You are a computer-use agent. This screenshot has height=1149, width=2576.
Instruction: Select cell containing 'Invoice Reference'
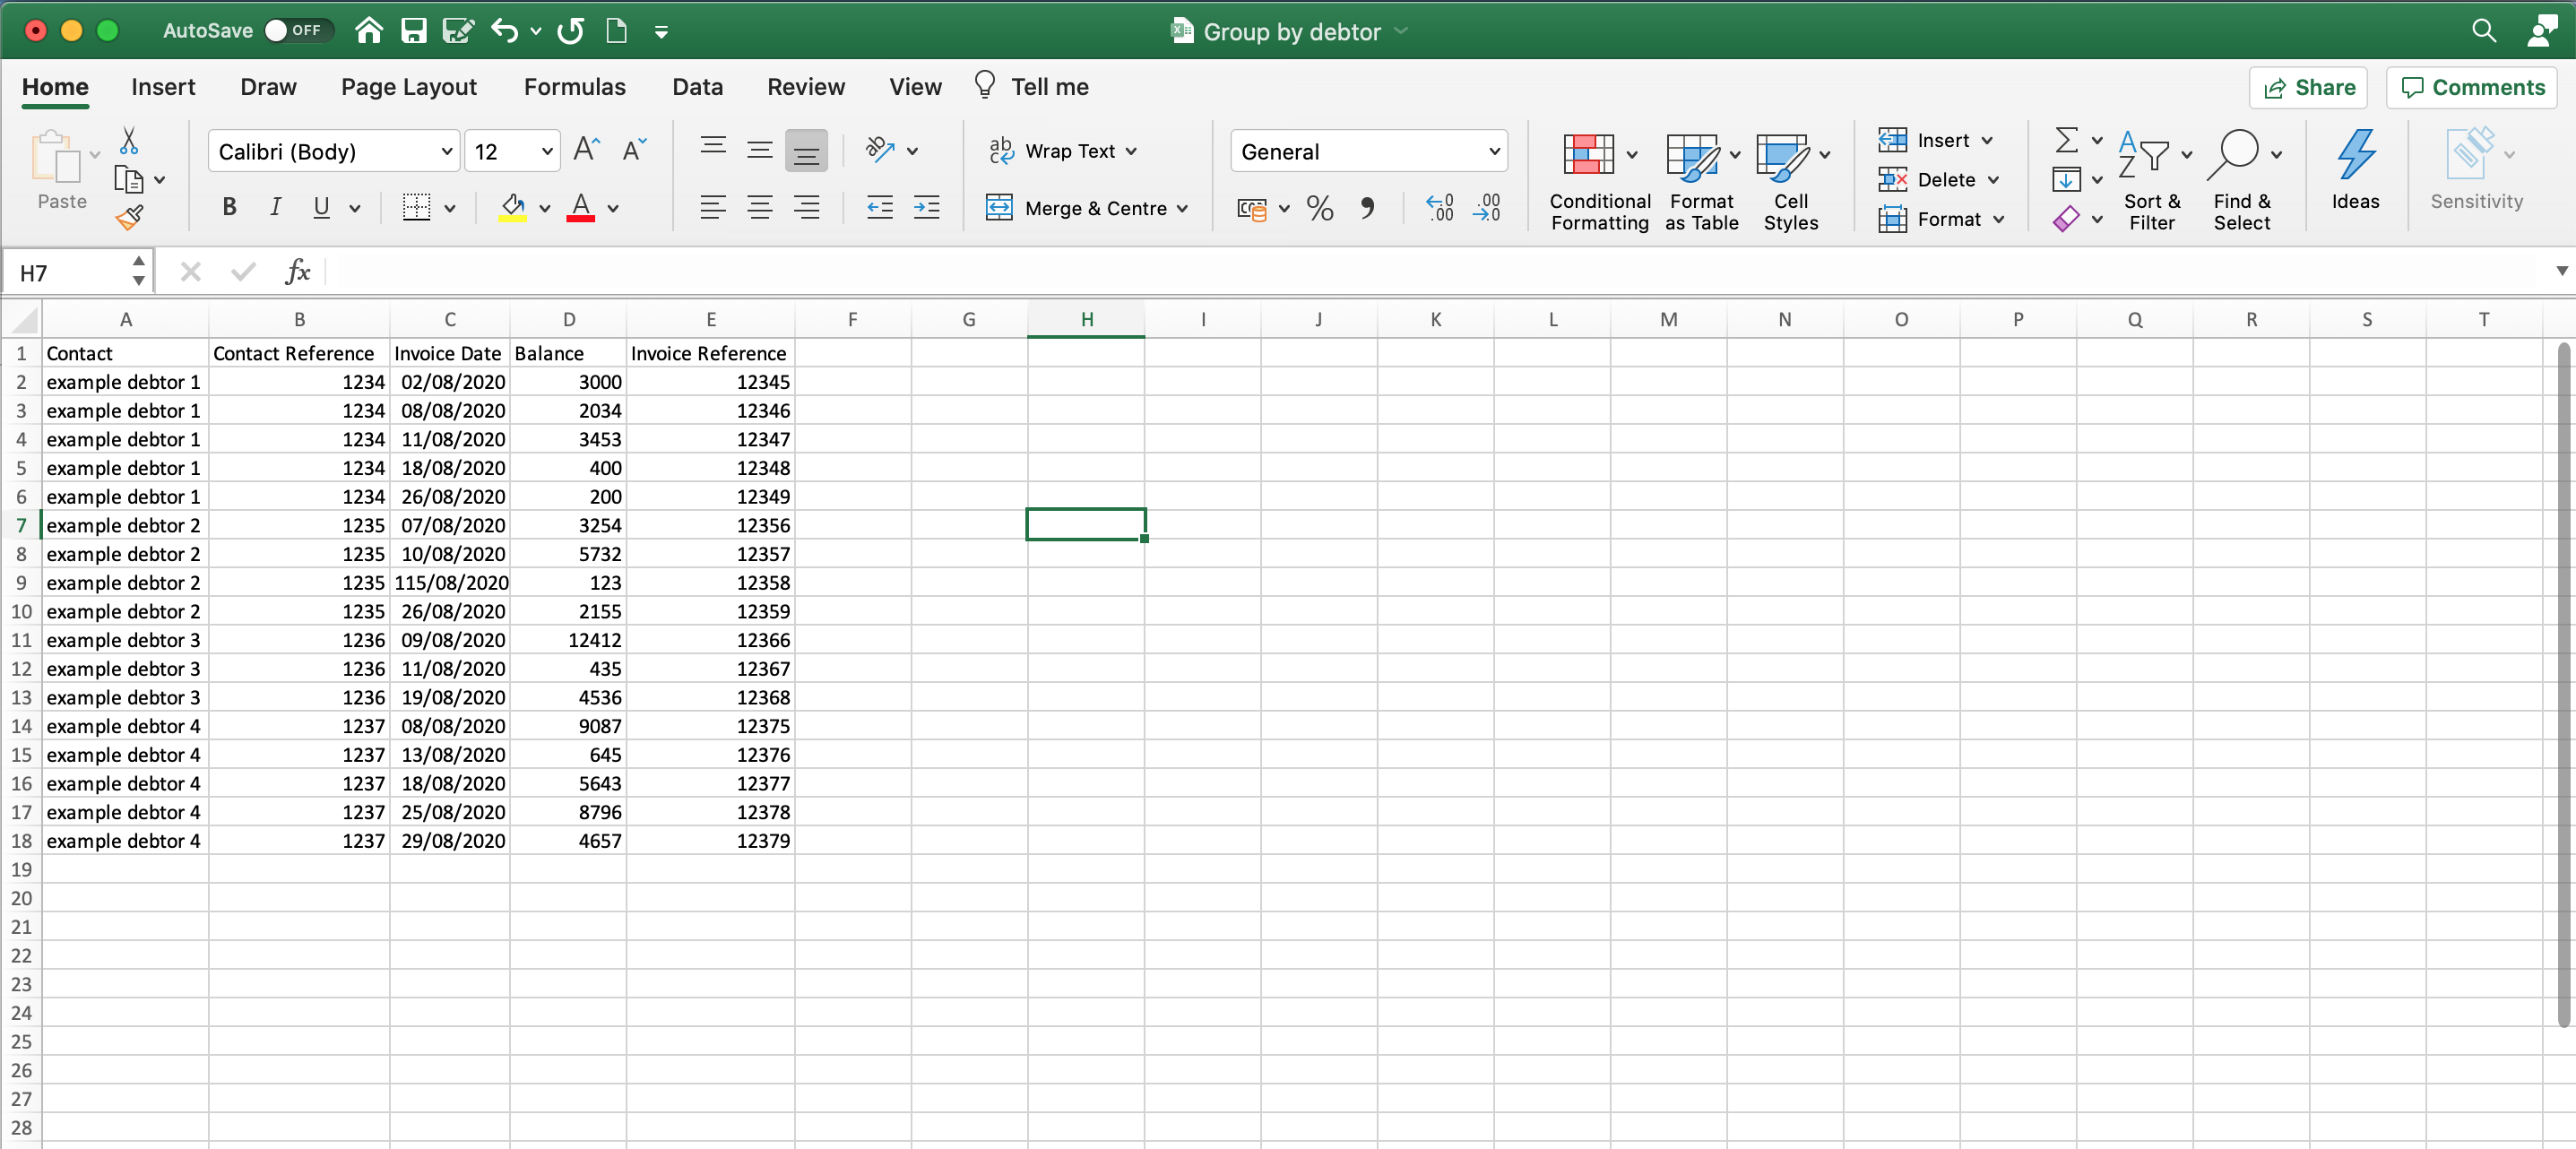[x=710, y=353]
